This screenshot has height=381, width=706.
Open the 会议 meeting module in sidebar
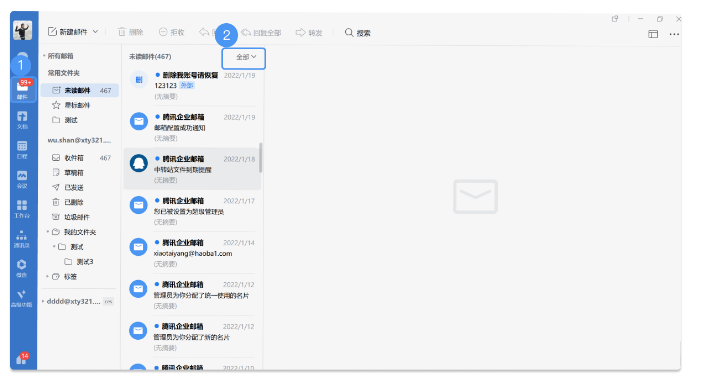(x=22, y=179)
